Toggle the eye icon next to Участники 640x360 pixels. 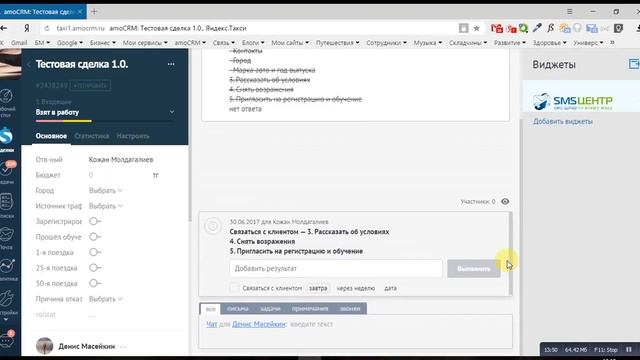505,201
